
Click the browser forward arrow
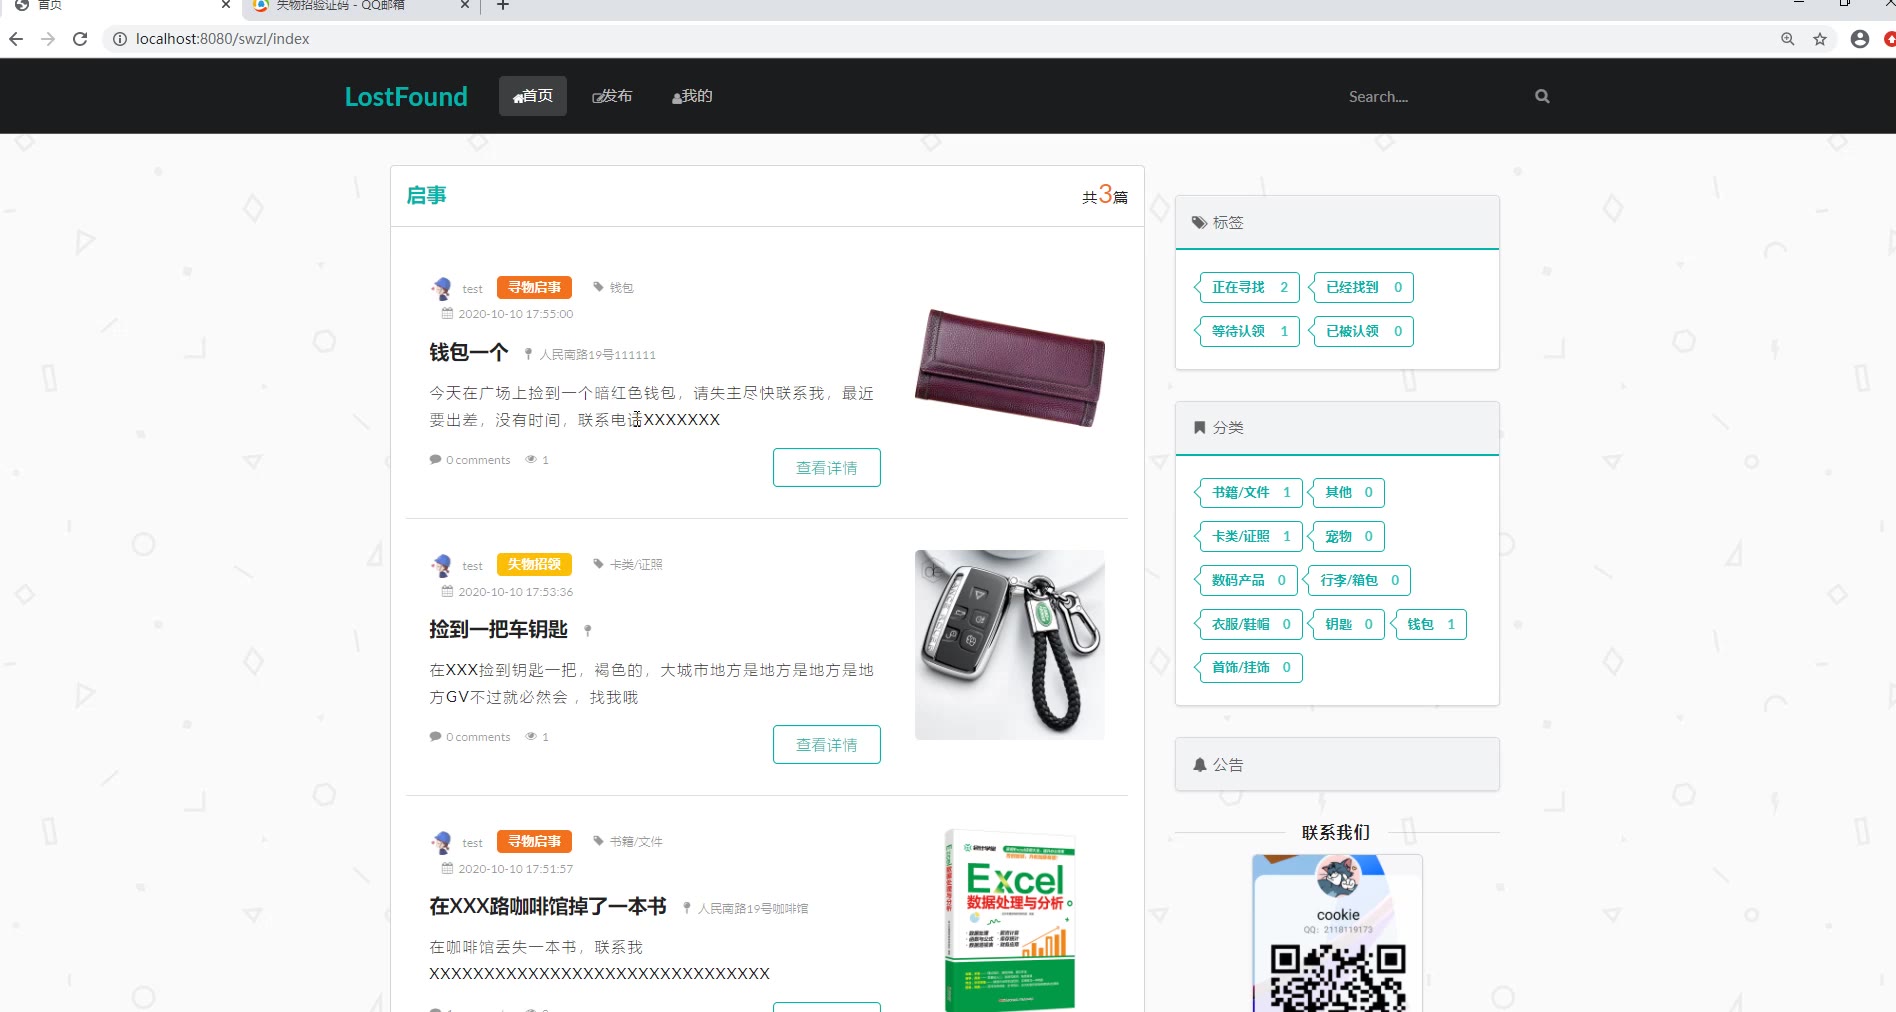[x=48, y=39]
